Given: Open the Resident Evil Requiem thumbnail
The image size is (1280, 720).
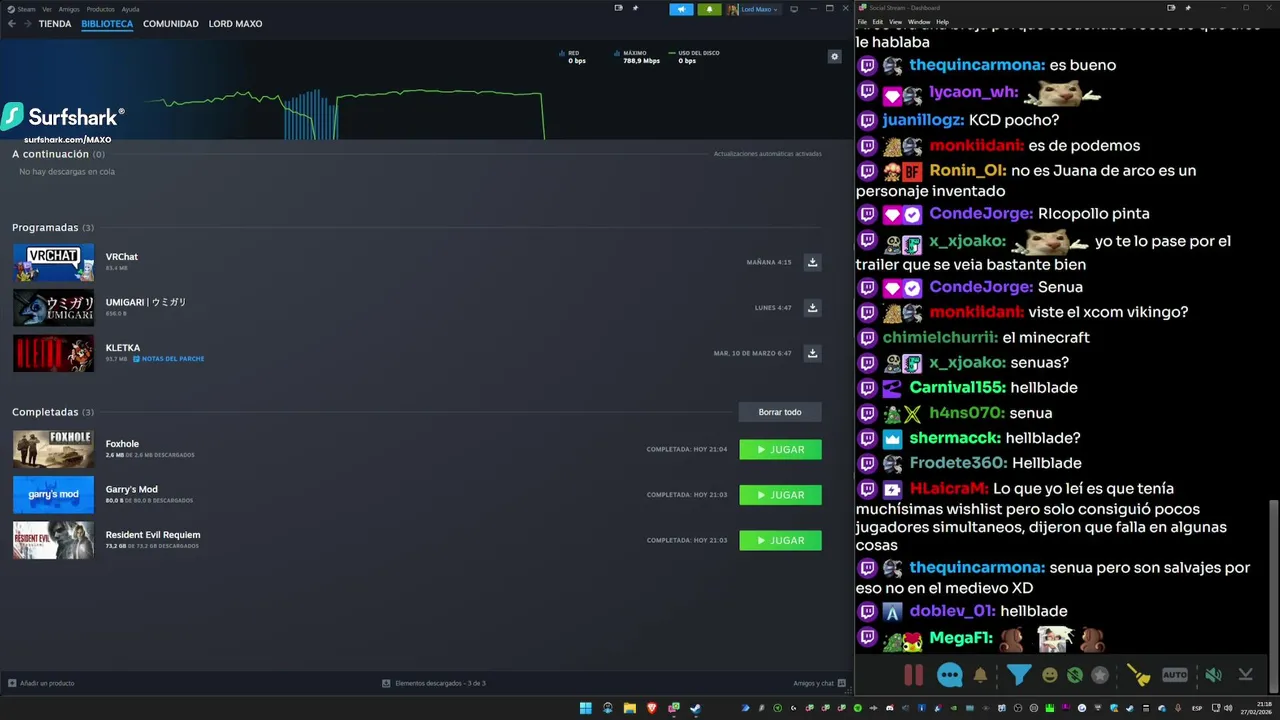Looking at the screenshot, I should click(53, 540).
